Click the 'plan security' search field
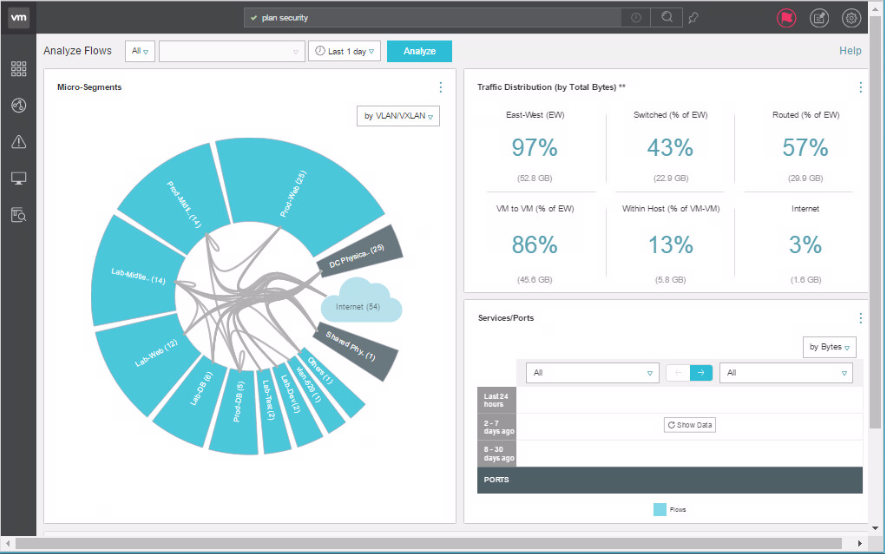This screenshot has height=554, width=885. [430, 18]
